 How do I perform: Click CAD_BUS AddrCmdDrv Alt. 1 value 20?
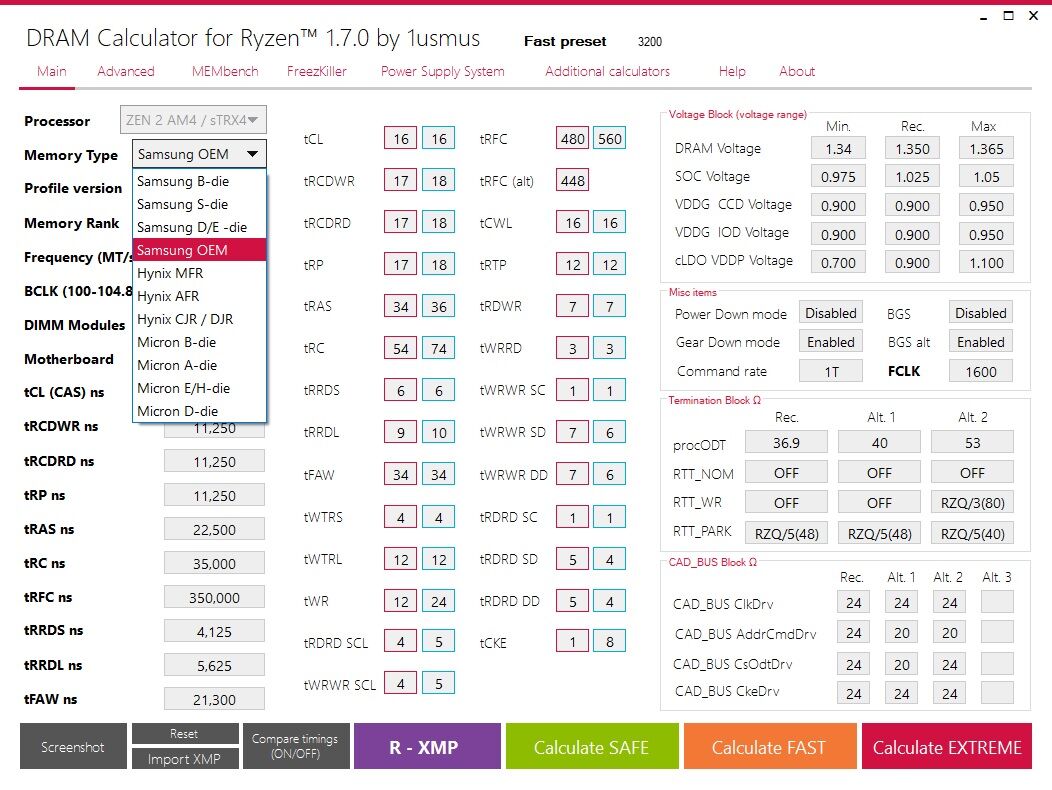pyautogui.click(x=902, y=633)
